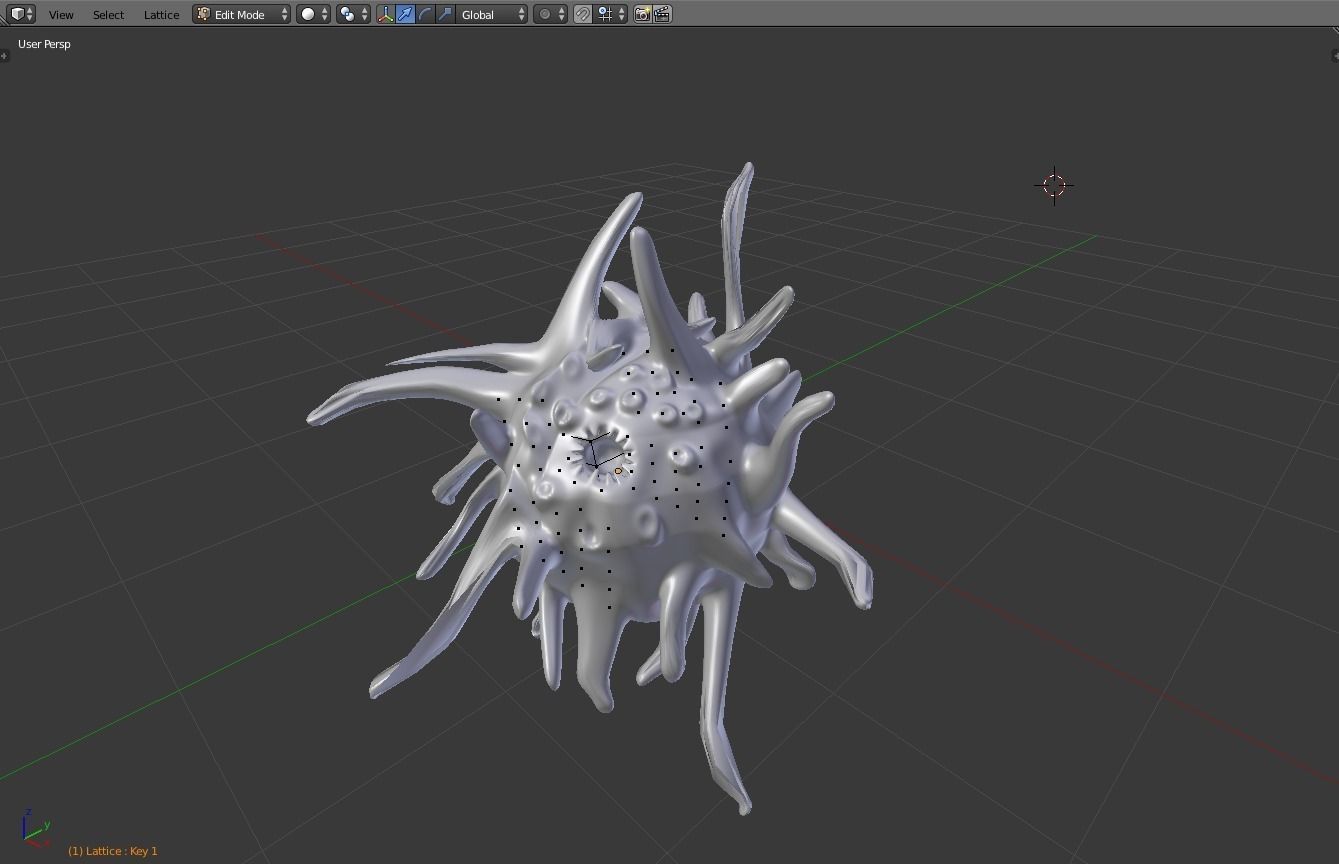This screenshot has width=1339, height=864.
Task: Open the editor type selector
Action: pos(21,14)
